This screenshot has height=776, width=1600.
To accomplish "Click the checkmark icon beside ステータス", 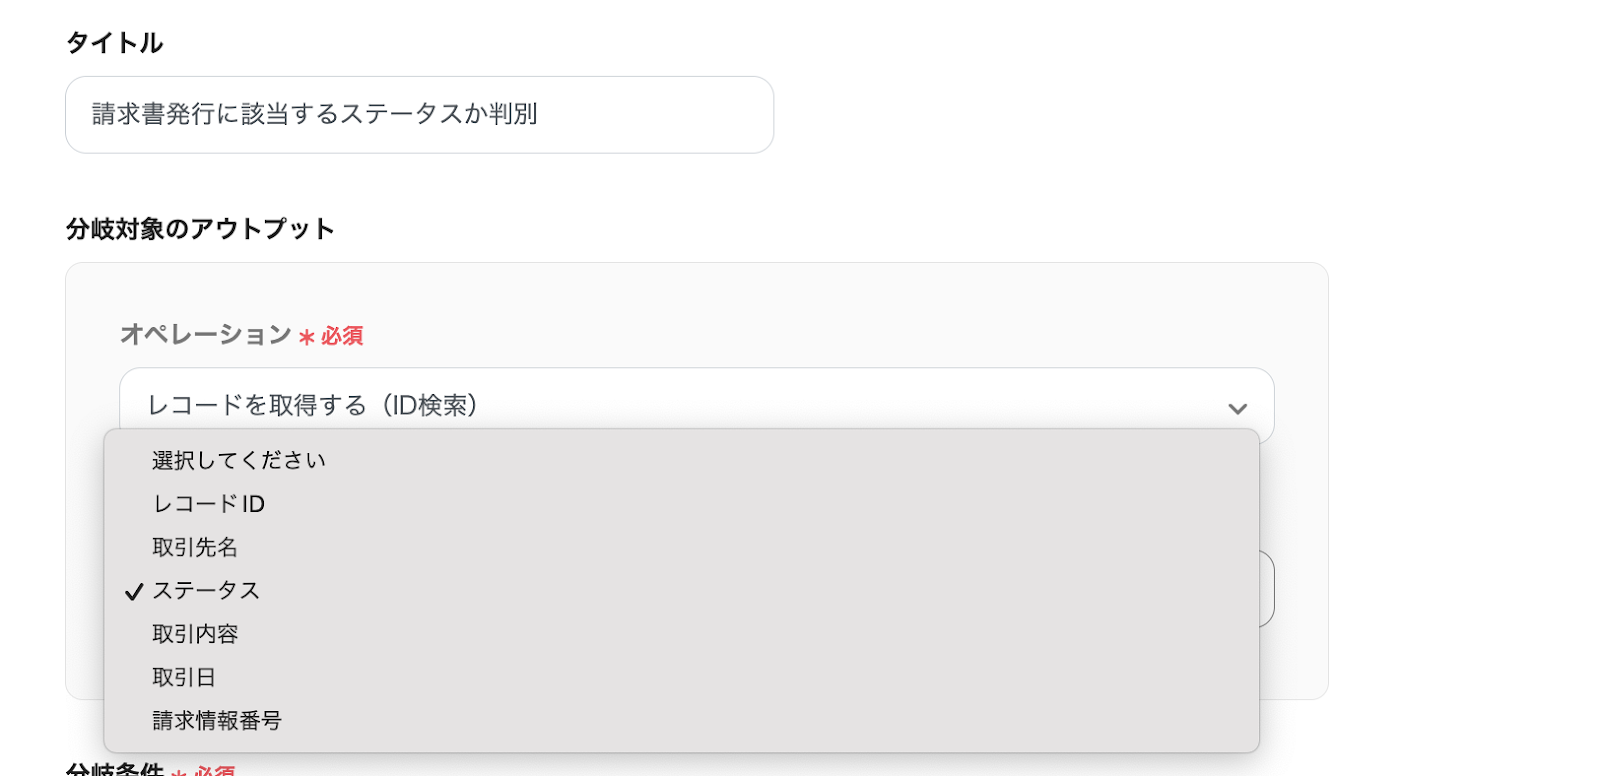I will (134, 592).
